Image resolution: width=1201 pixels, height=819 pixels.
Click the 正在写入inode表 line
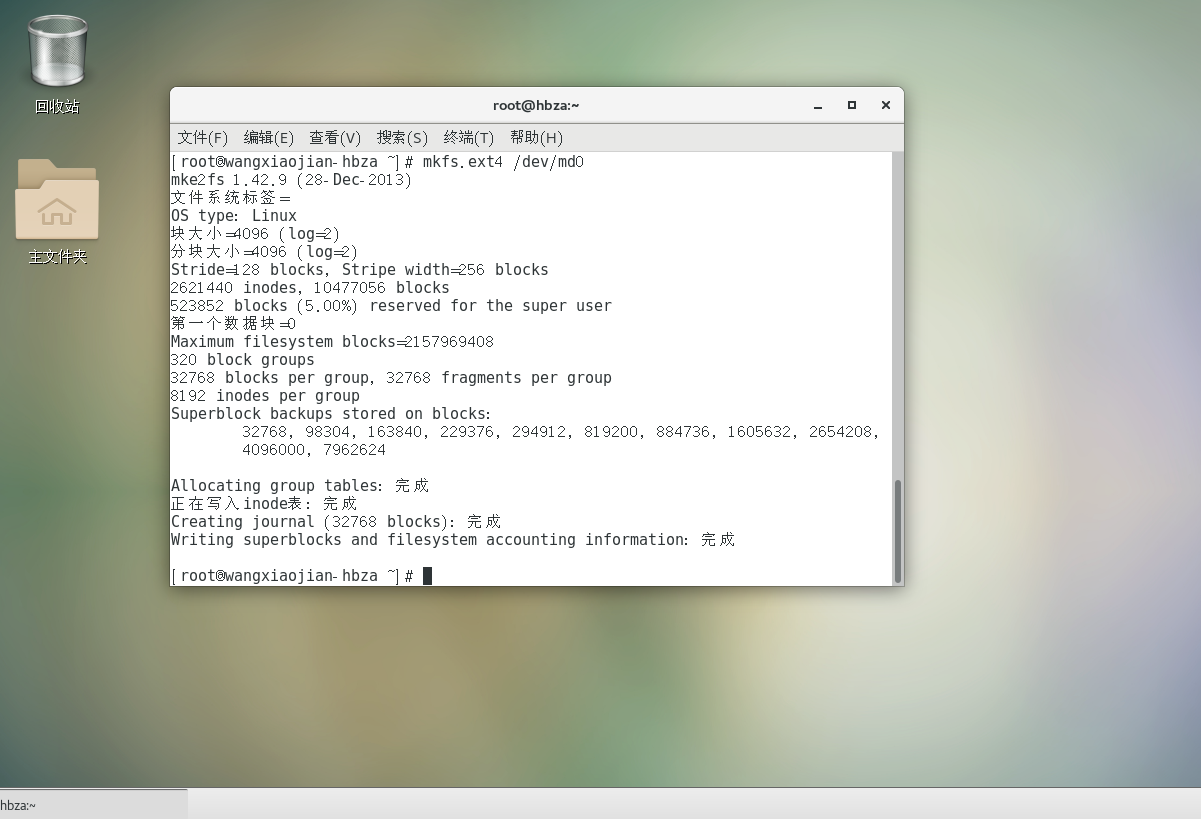click(x=264, y=504)
